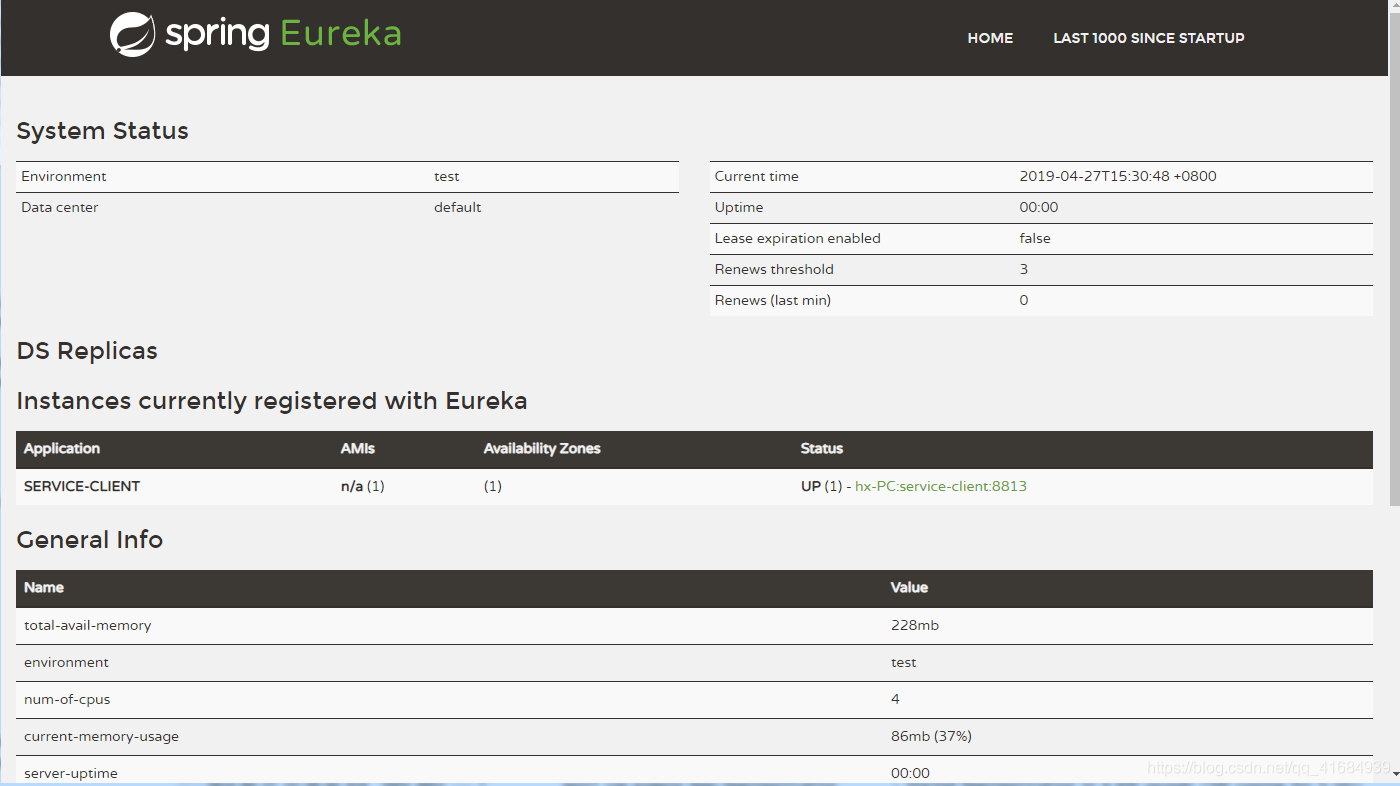Click the DS Replicas heading

pyautogui.click(x=87, y=351)
